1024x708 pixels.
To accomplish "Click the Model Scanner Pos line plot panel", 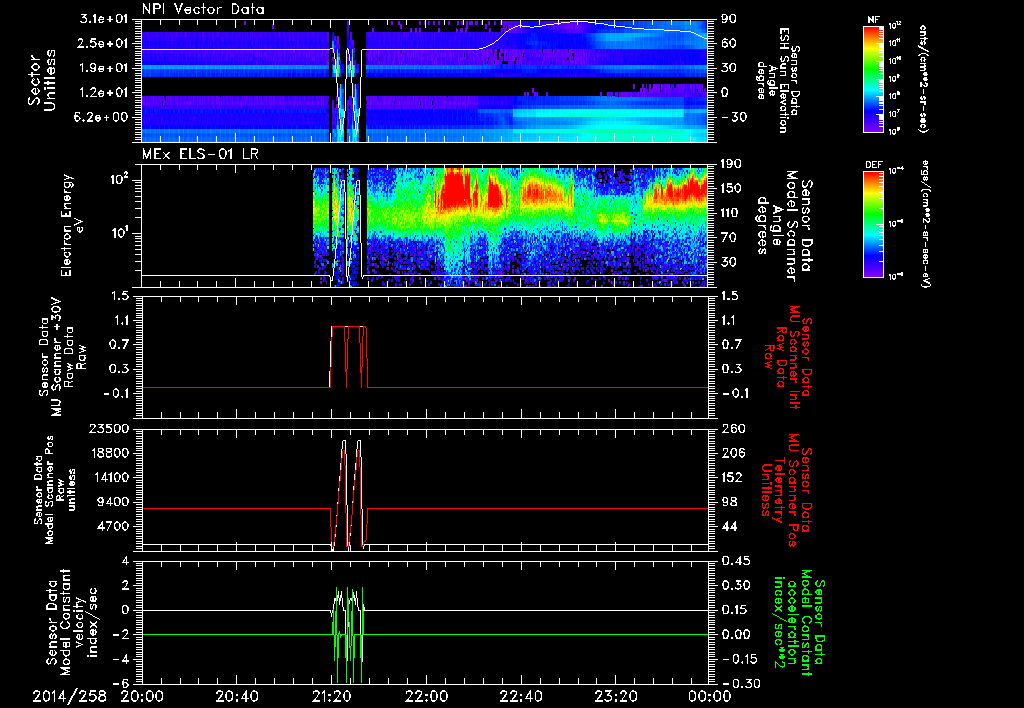I will coord(424,490).
